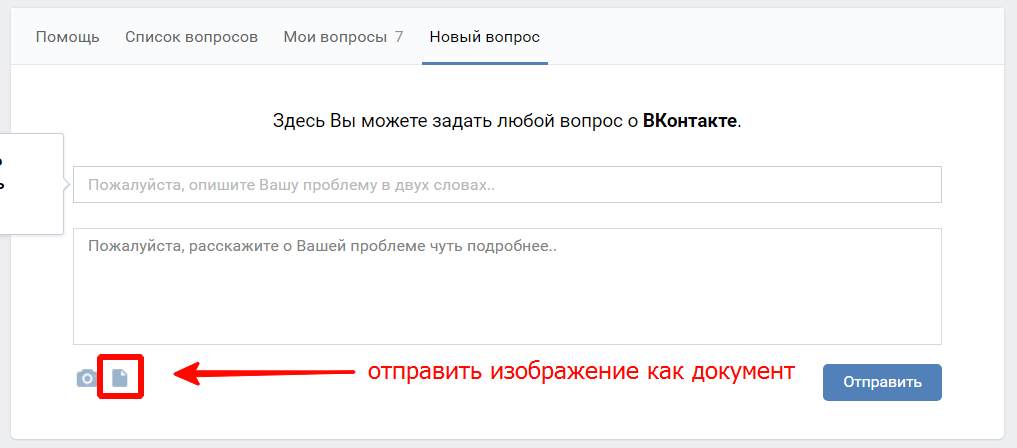Click the blue underline beneath Новый вопрос

[x=484, y=63]
